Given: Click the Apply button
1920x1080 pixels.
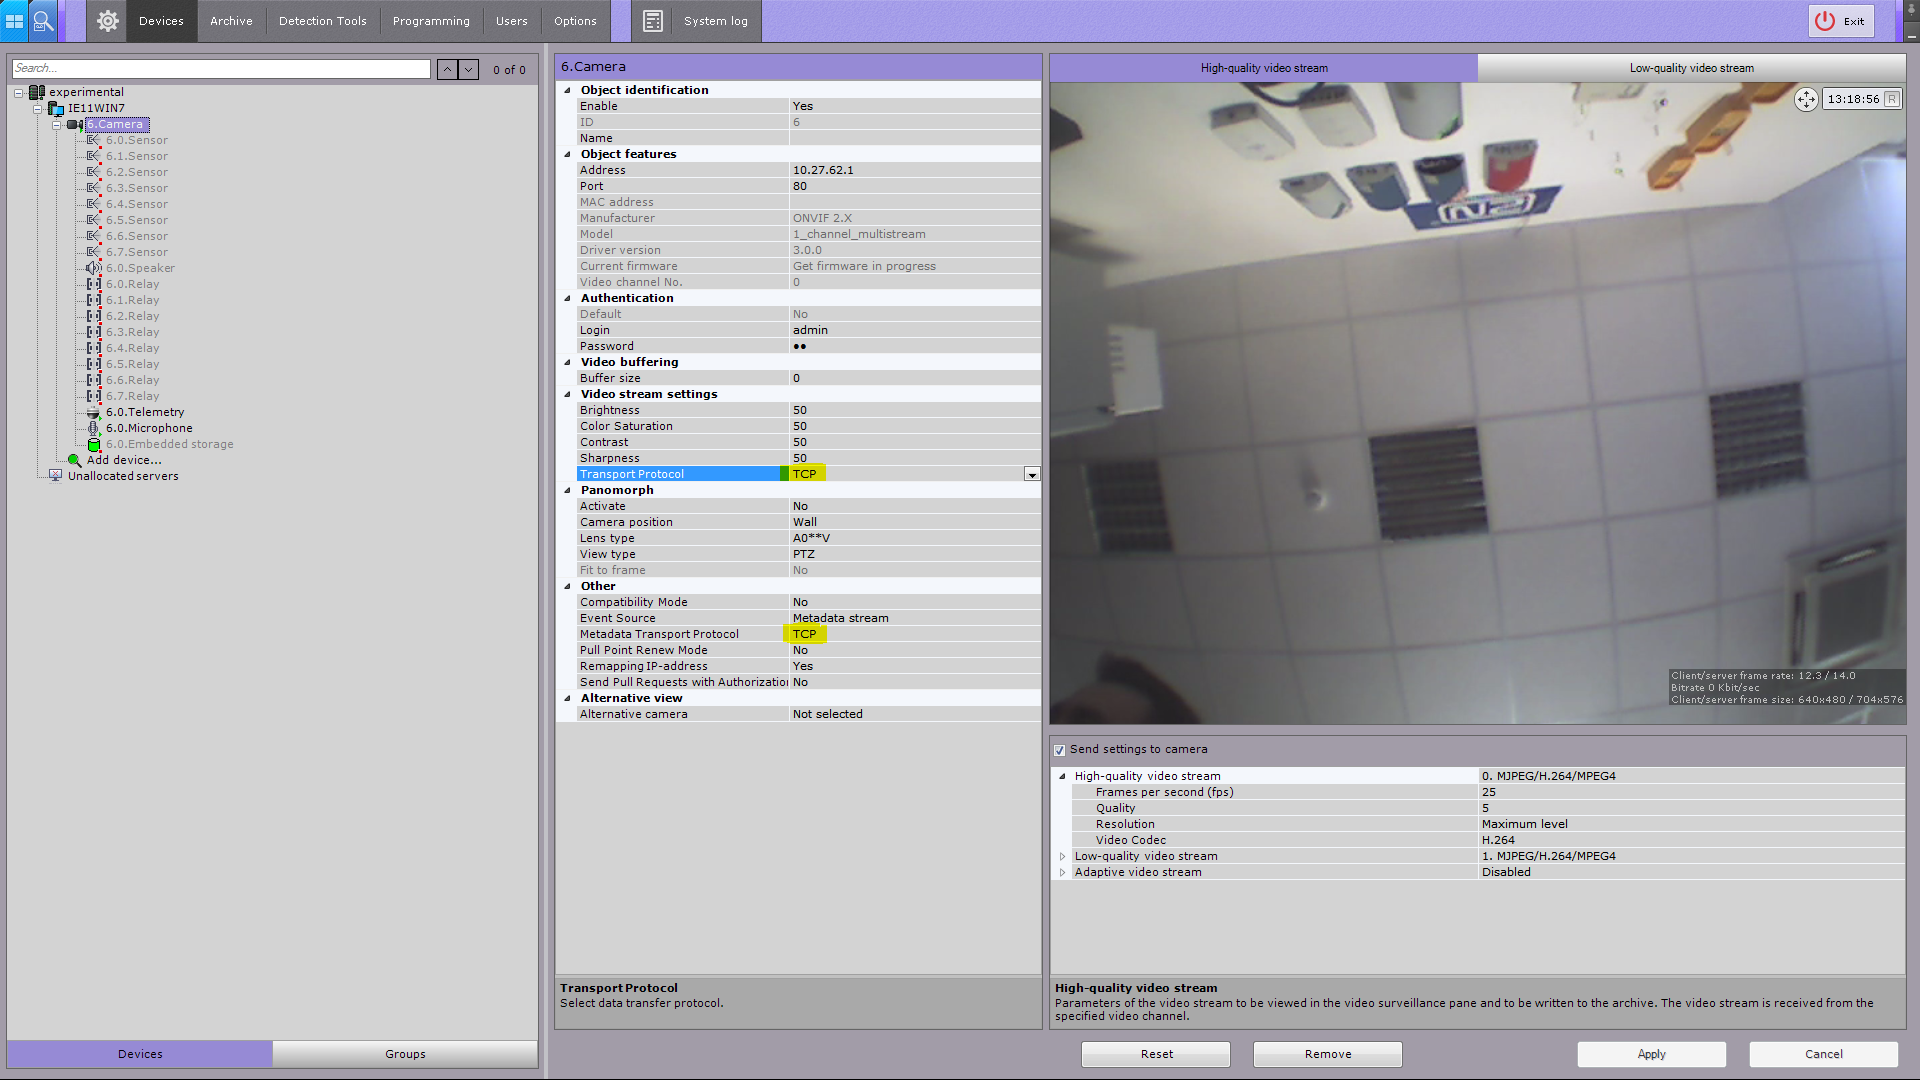Looking at the screenshot, I should tap(1651, 1054).
